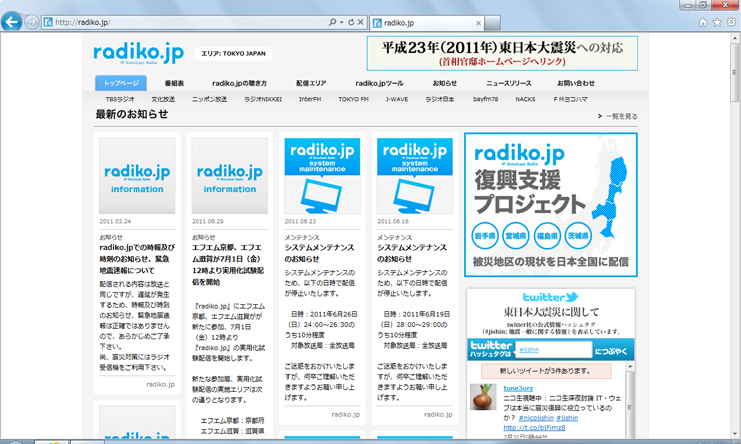Select the TBSラジオ station link

(x=120, y=99)
